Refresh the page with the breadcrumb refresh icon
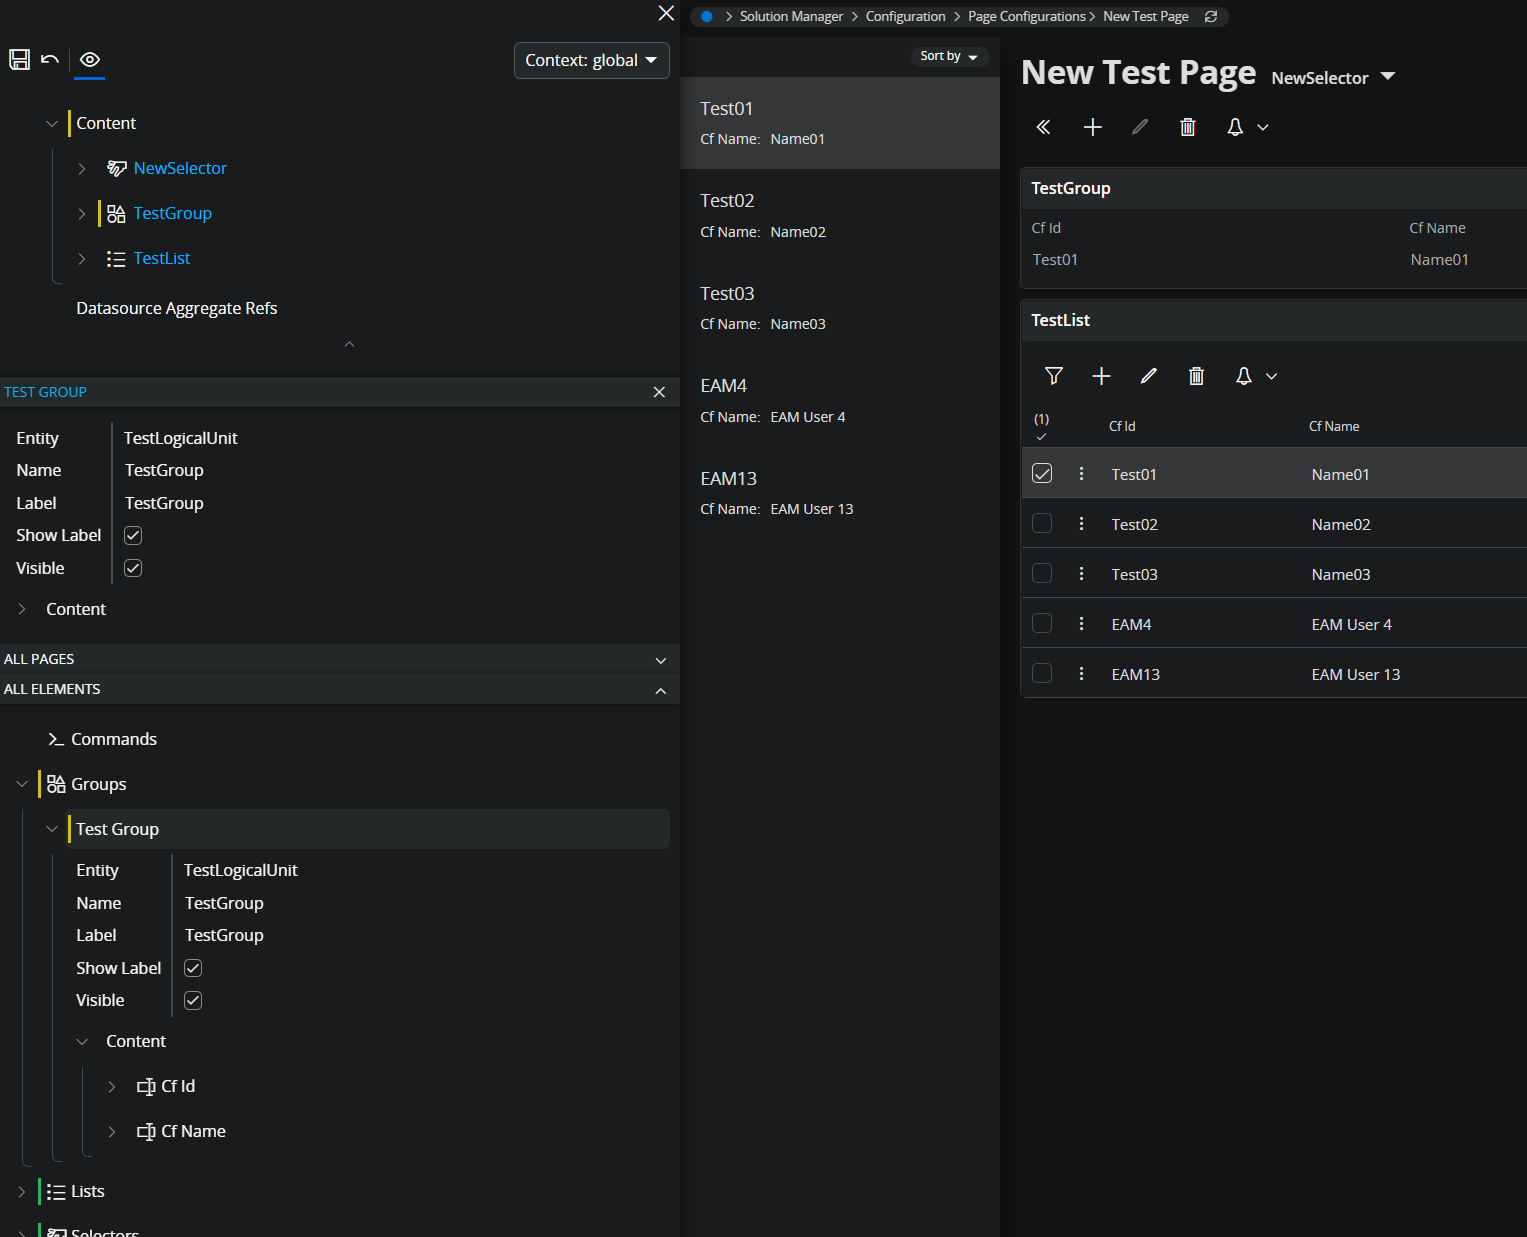Screen dimensions: 1527x1237 pos(1210,16)
